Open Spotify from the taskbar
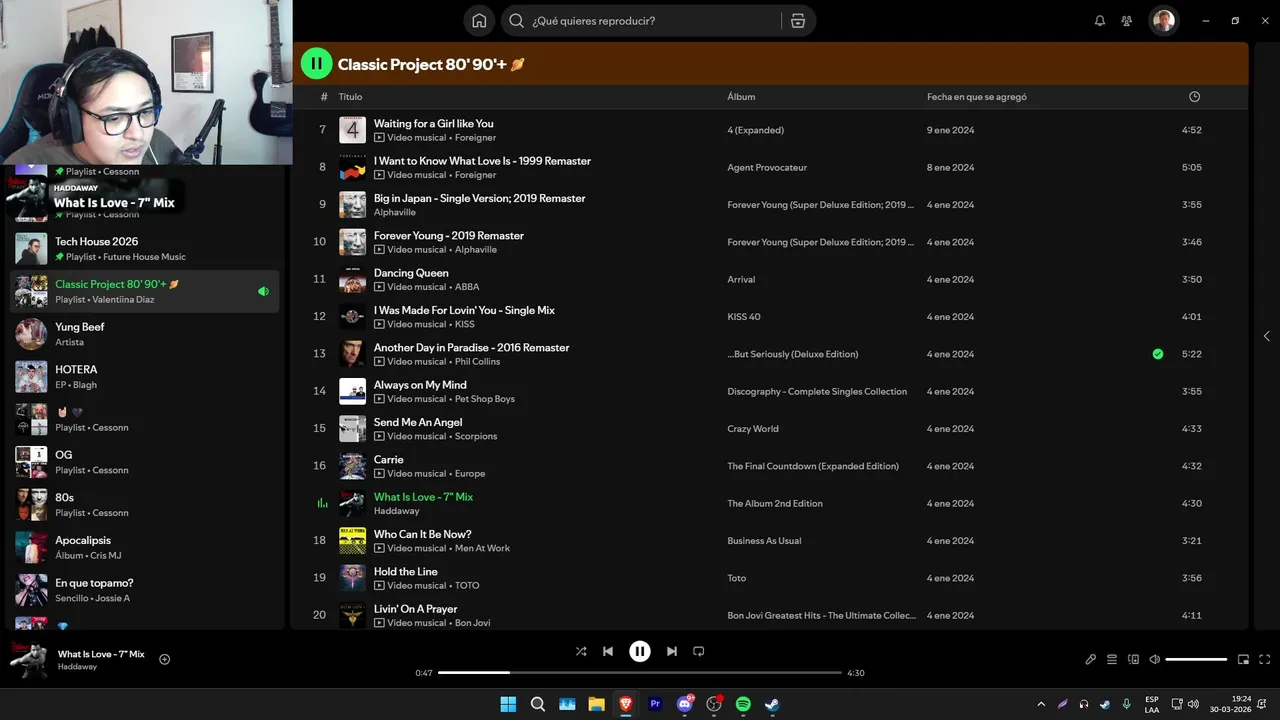 tap(743, 704)
